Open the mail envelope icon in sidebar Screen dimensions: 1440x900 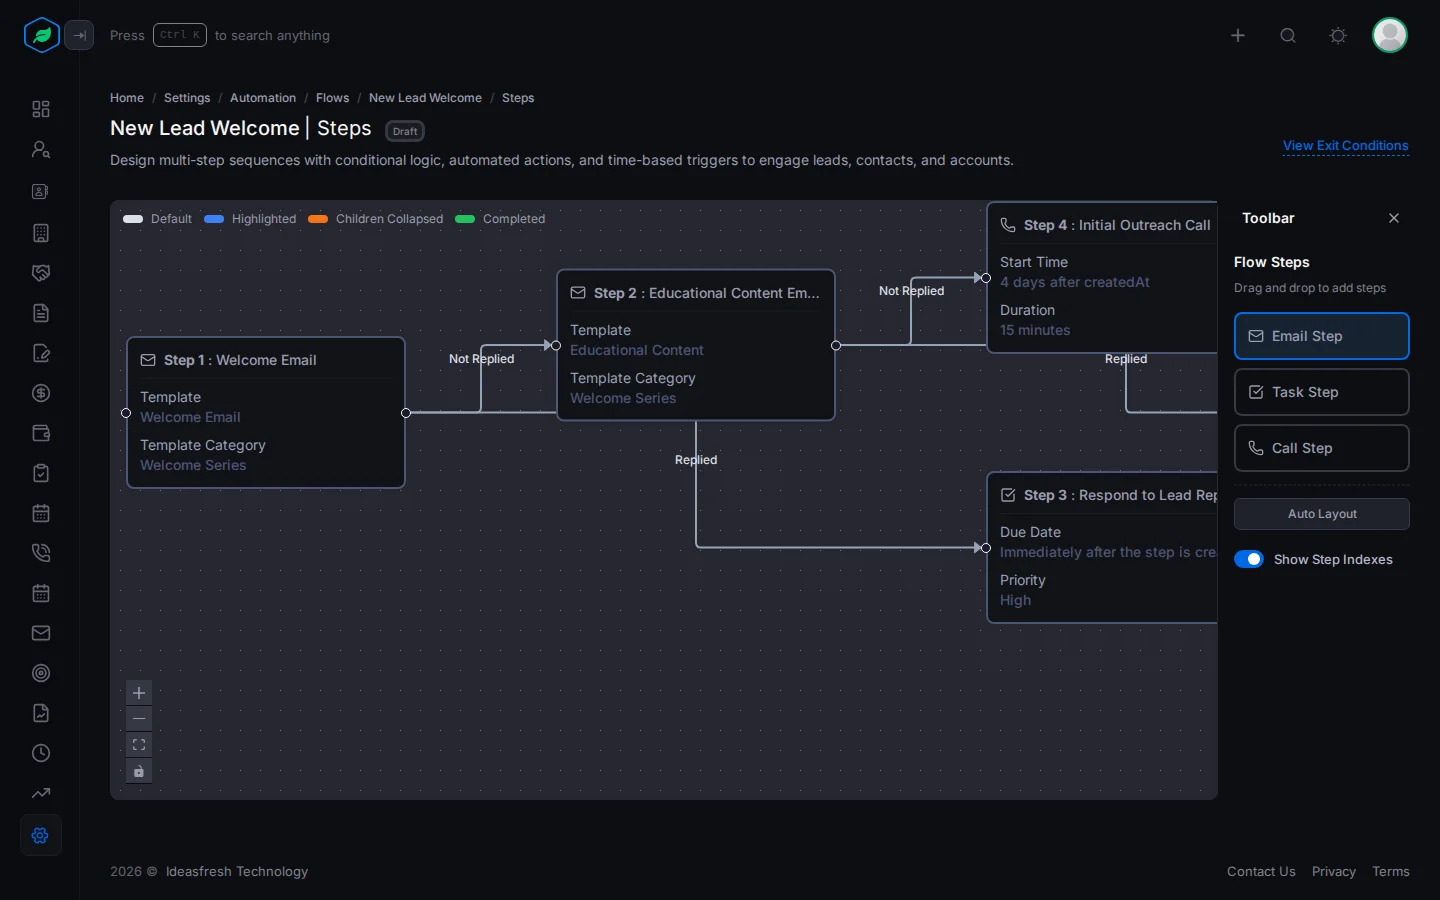pos(41,633)
